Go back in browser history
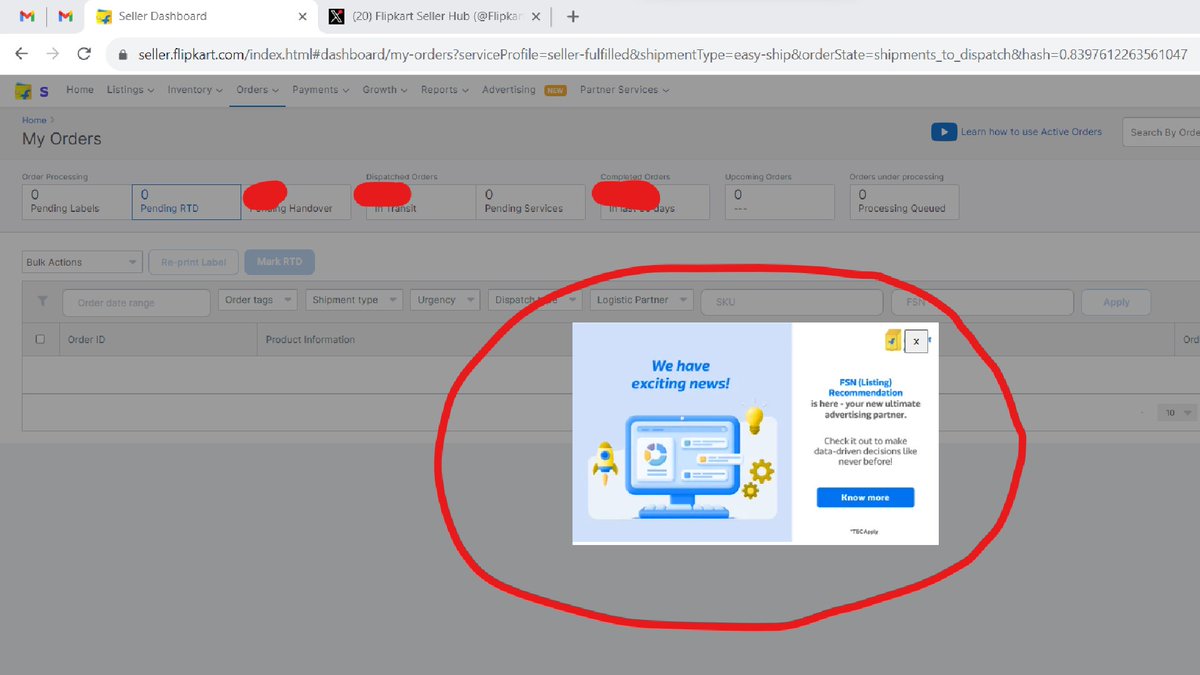 [x=21, y=54]
